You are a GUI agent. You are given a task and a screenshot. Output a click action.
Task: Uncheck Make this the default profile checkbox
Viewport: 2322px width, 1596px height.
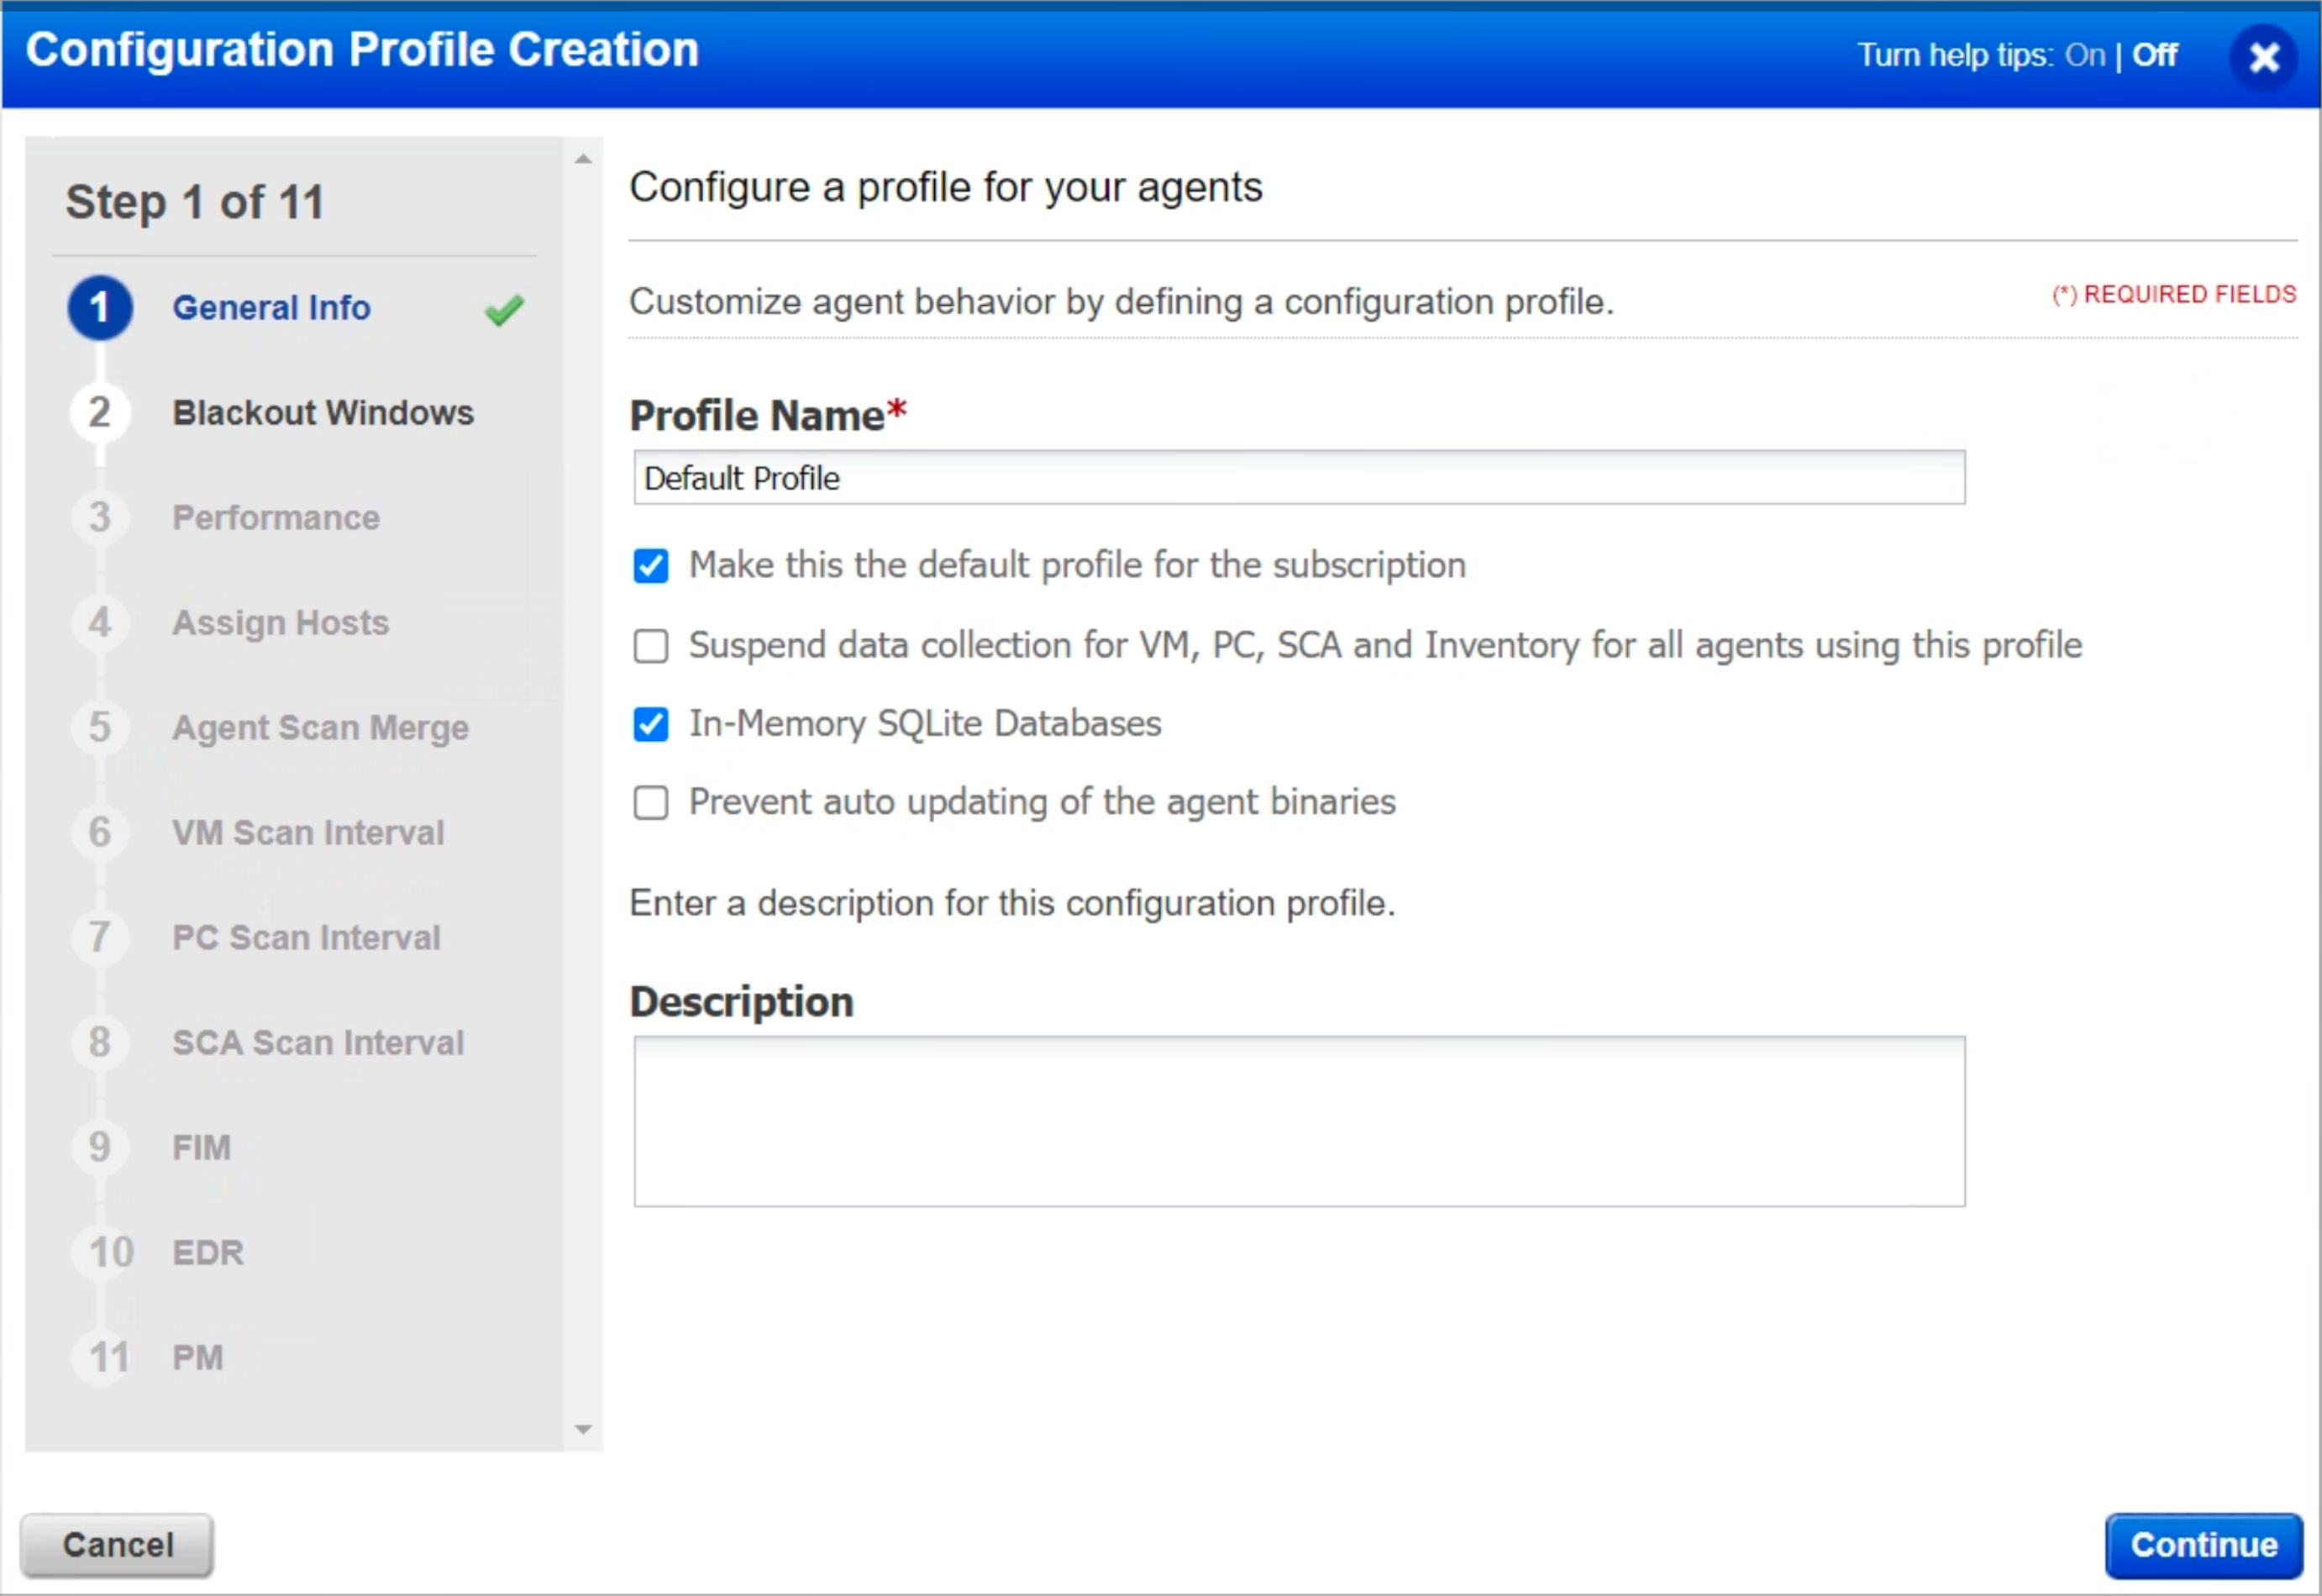tap(651, 566)
